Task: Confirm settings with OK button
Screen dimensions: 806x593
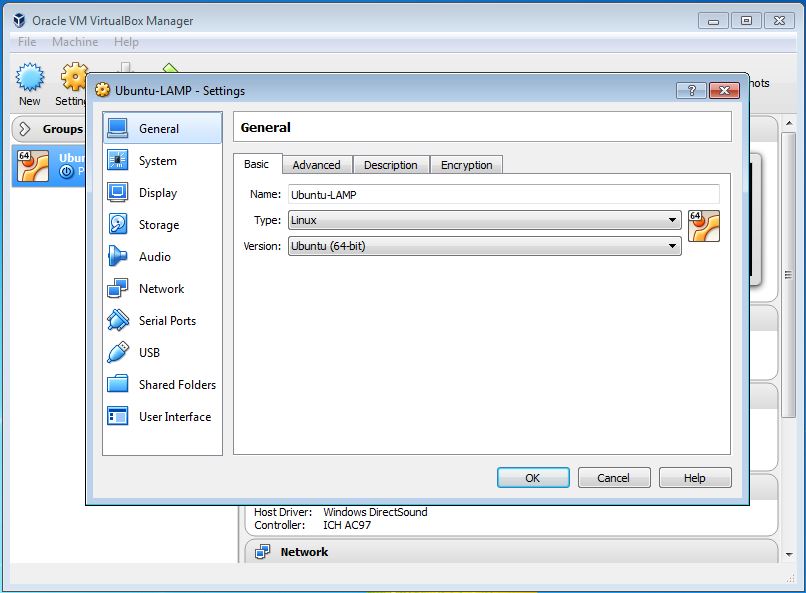Action: [533, 477]
